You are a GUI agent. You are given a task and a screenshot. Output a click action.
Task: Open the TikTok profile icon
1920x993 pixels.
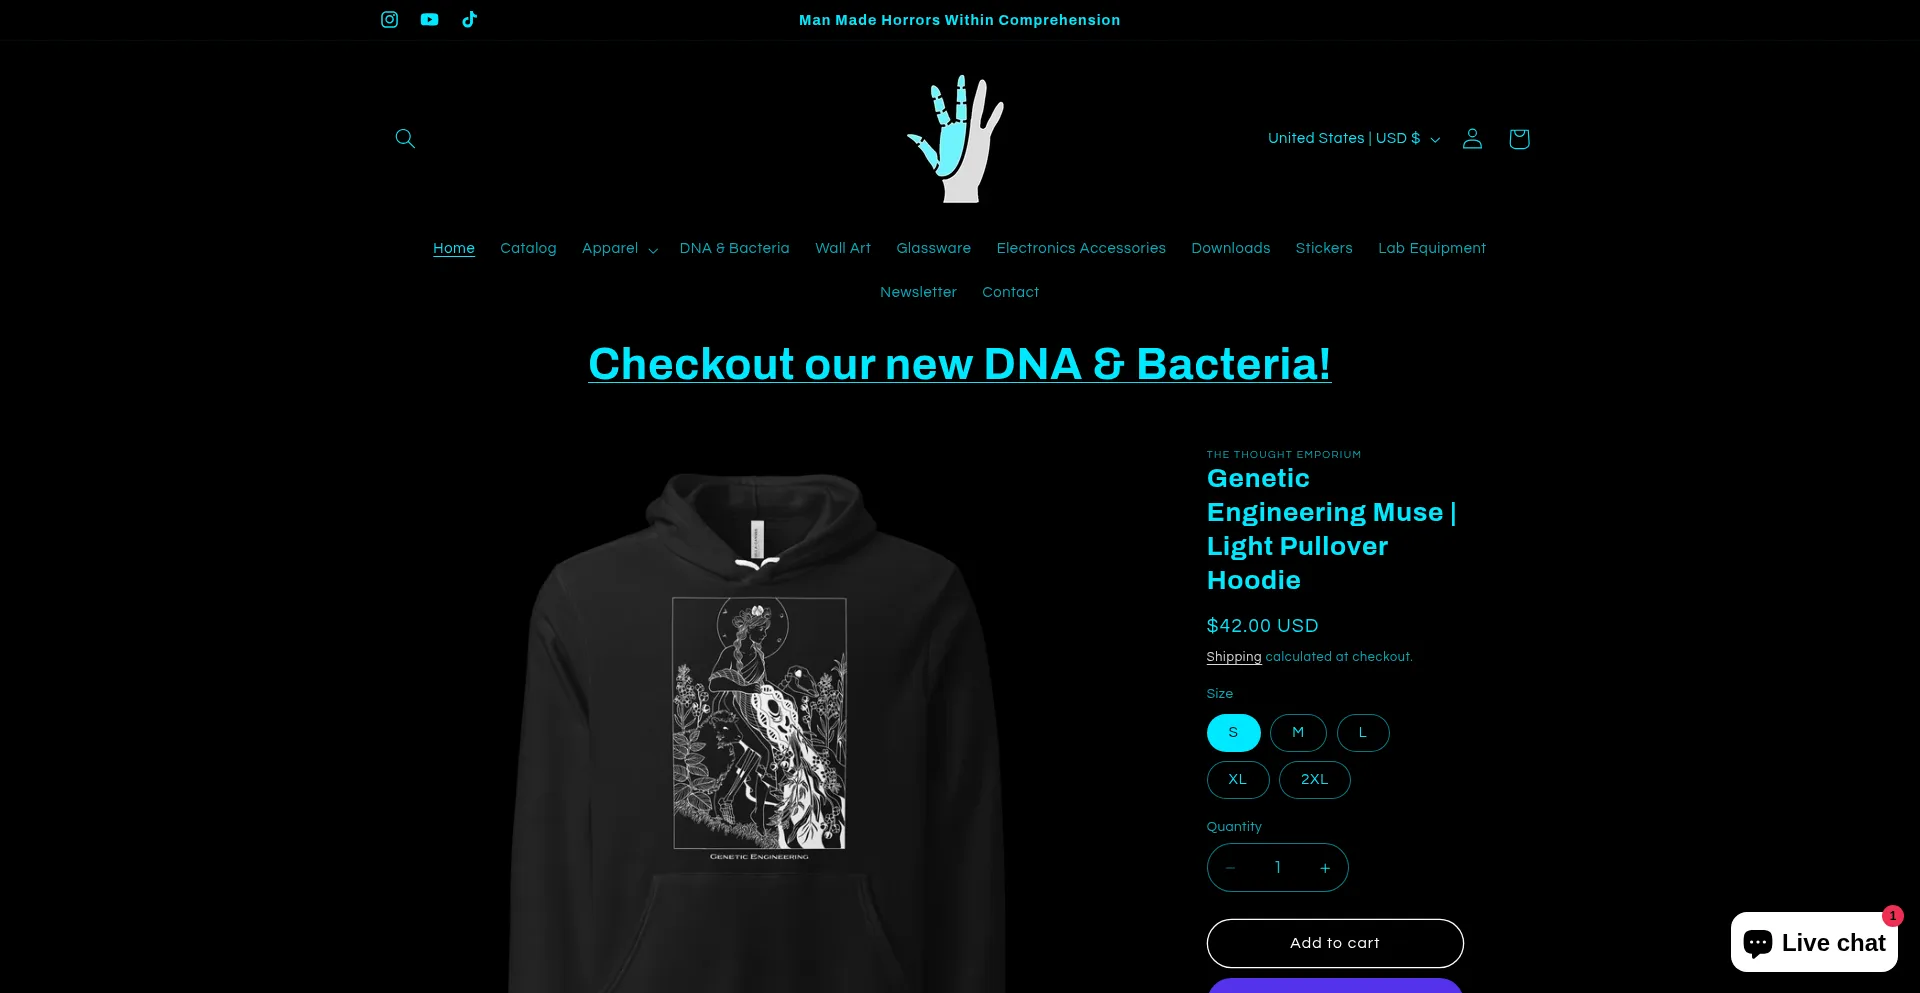tap(469, 20)
